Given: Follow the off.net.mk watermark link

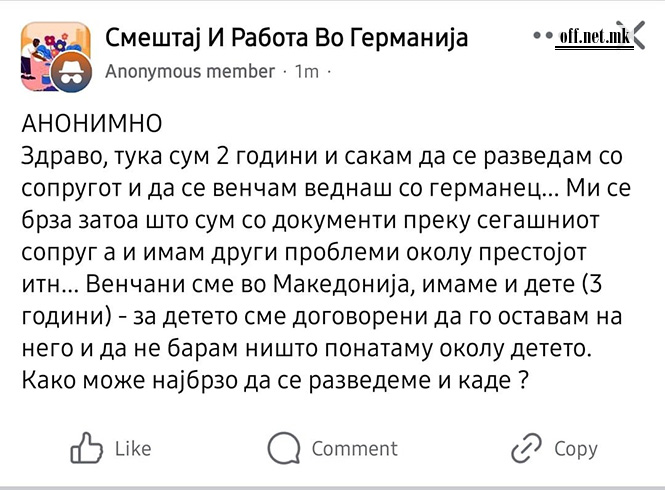Looking at the screenshot, I should [594, 38].
